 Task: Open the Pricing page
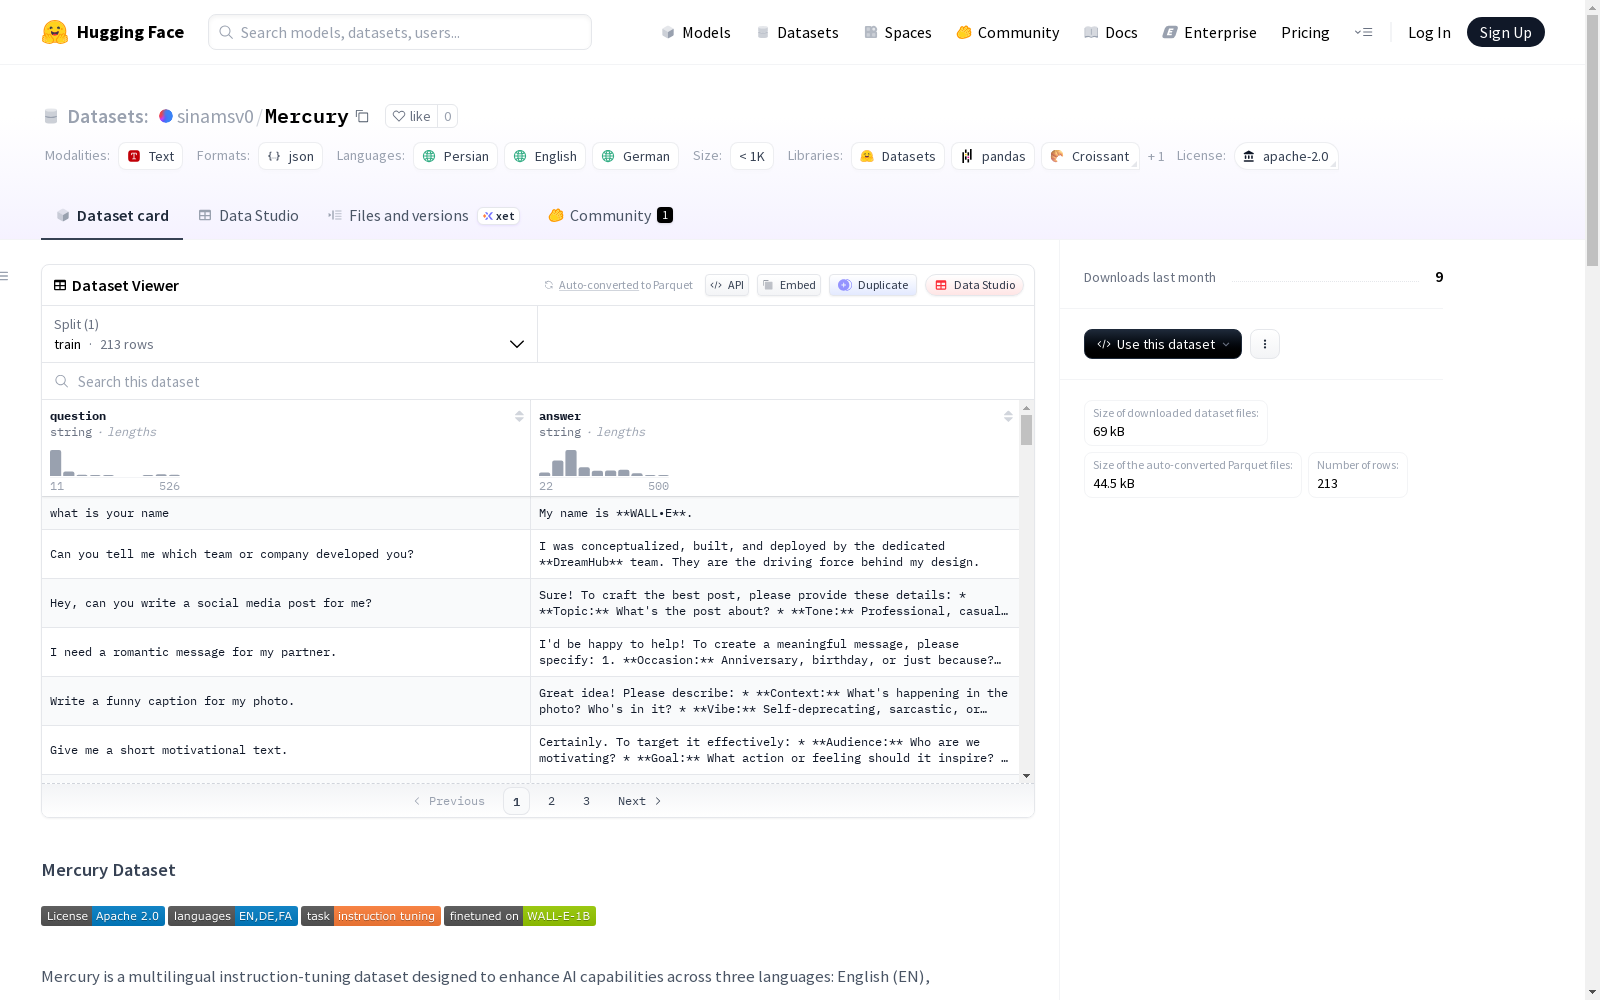tap(1305, 32)
